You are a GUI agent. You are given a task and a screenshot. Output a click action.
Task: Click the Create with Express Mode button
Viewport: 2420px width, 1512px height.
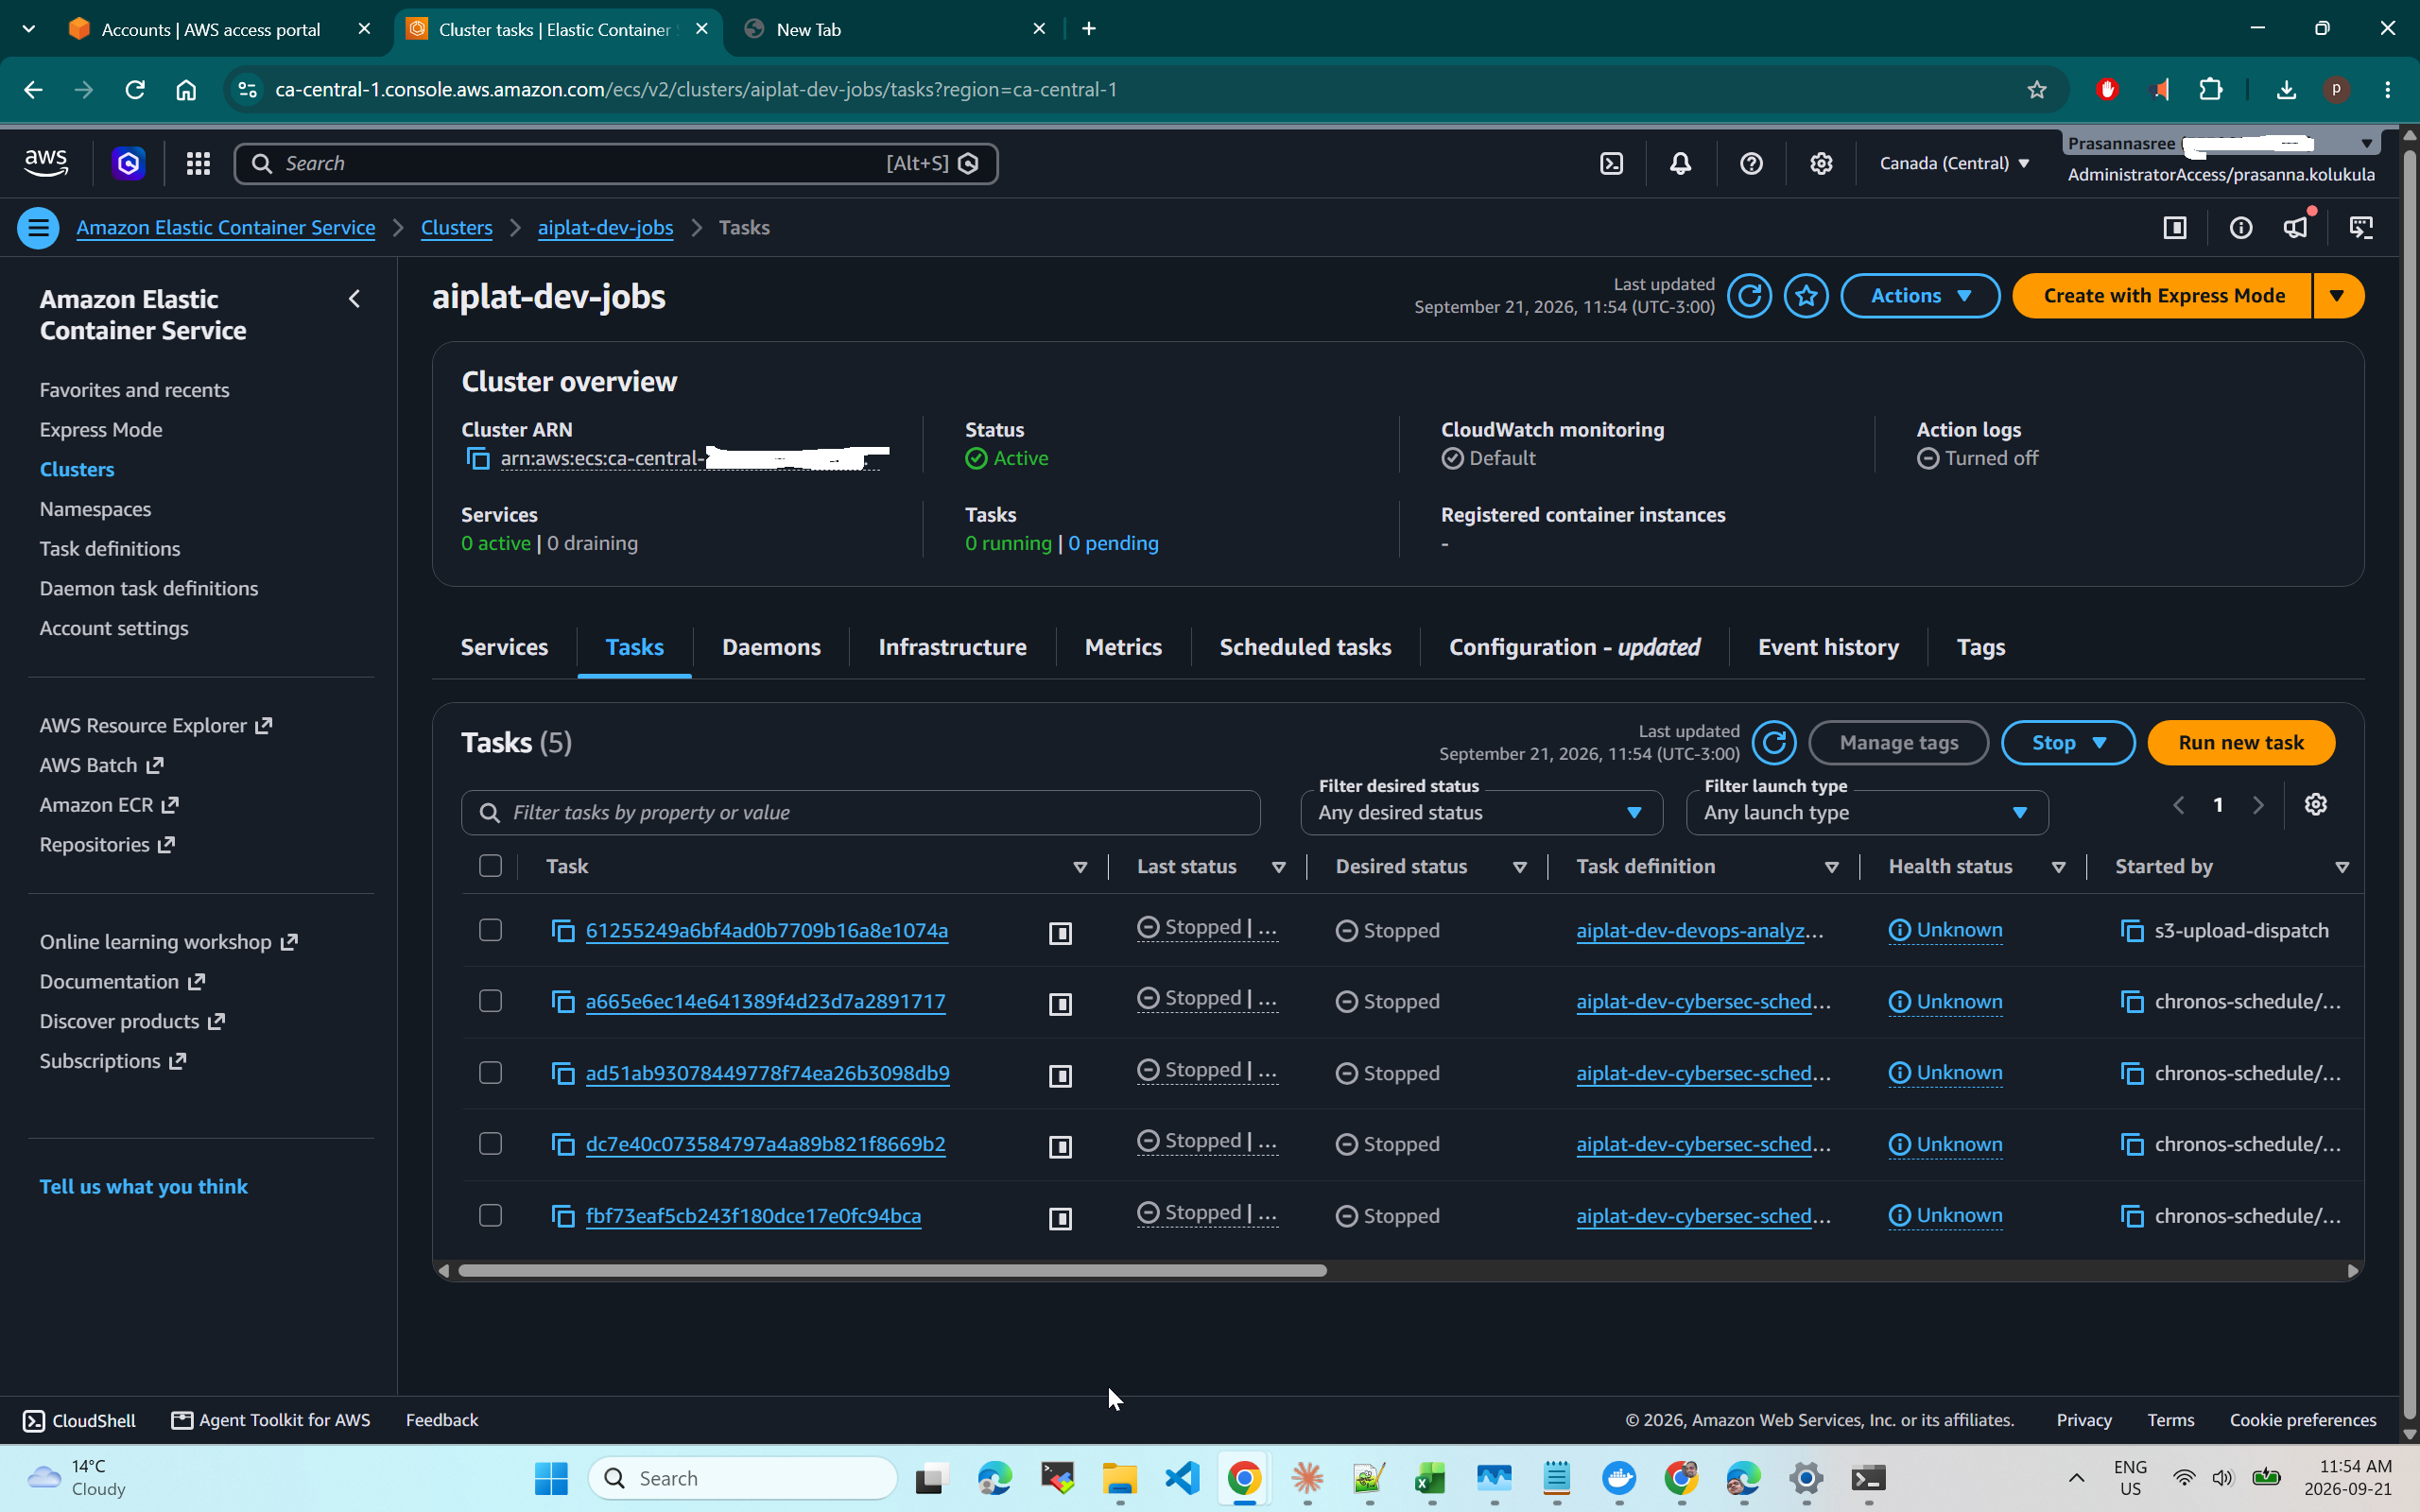pyautogui.click(x=2163, y=296)
